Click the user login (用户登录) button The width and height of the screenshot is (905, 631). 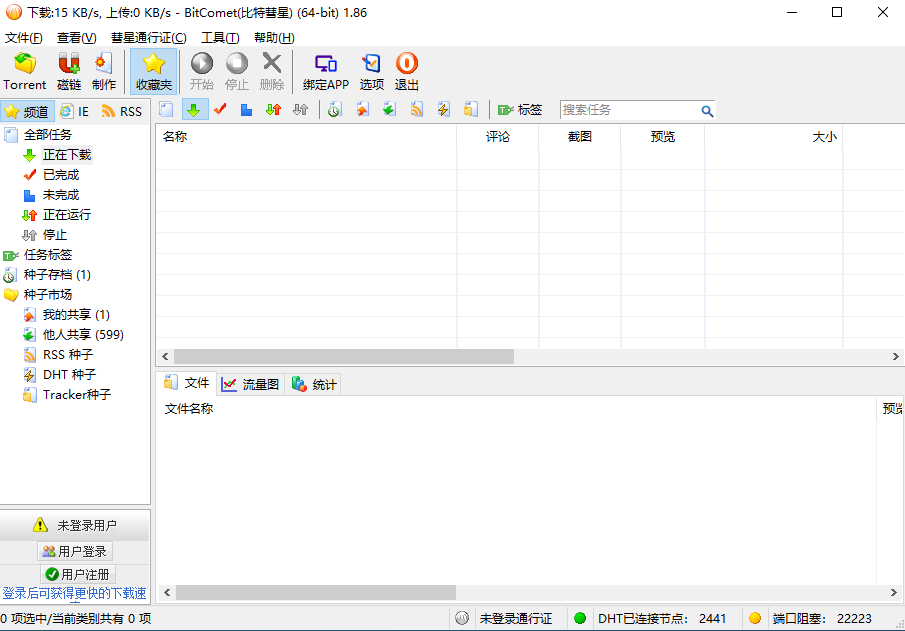[75, 551]
